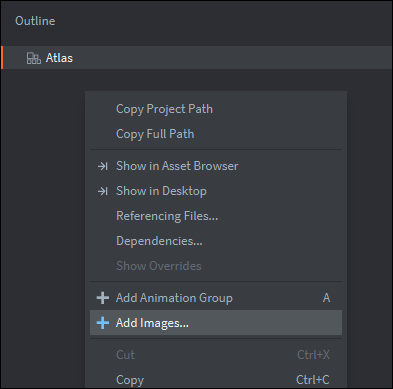The image size is (393, 389).
Task: Select Show in Desktop
Action: click(216, 191)
